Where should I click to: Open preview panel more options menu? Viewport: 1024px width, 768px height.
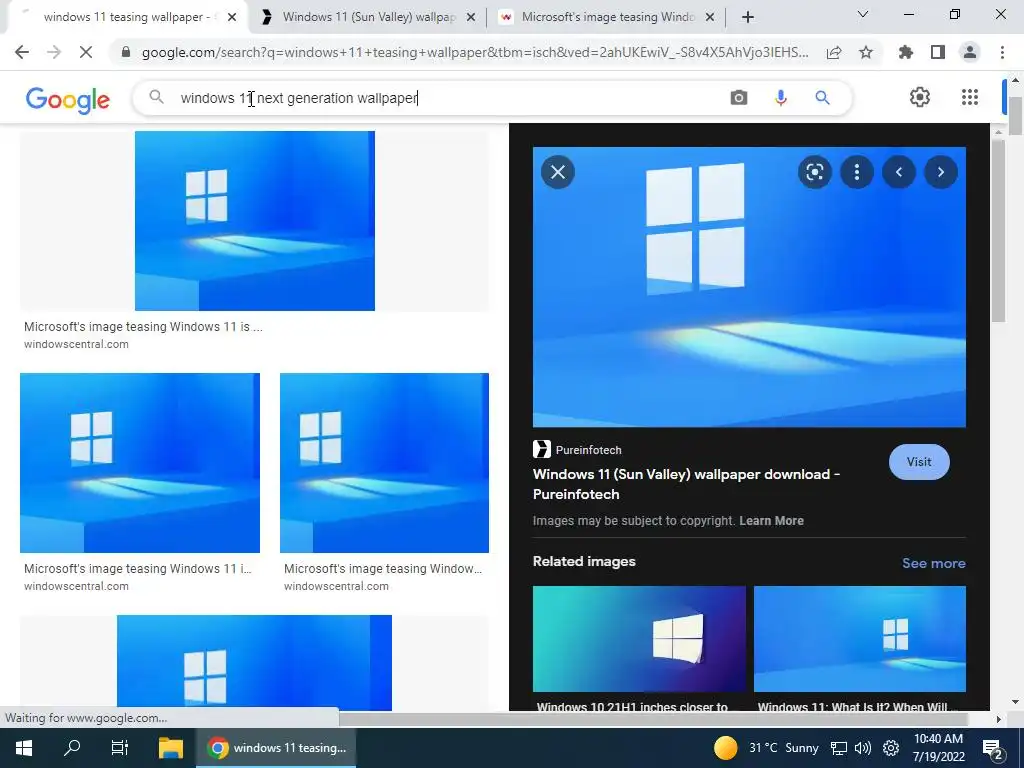coord(857,172)
